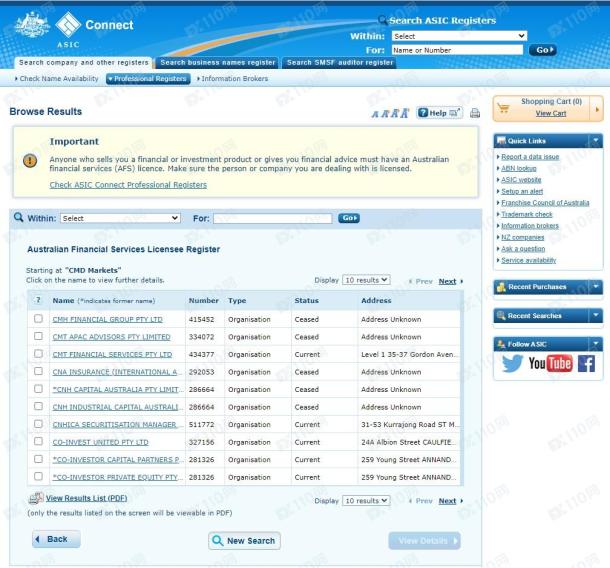Tick checkbox for *CO-INVESTOR CAPITAL PARTNERS row
610x568 pixels.
pos(38,459)
